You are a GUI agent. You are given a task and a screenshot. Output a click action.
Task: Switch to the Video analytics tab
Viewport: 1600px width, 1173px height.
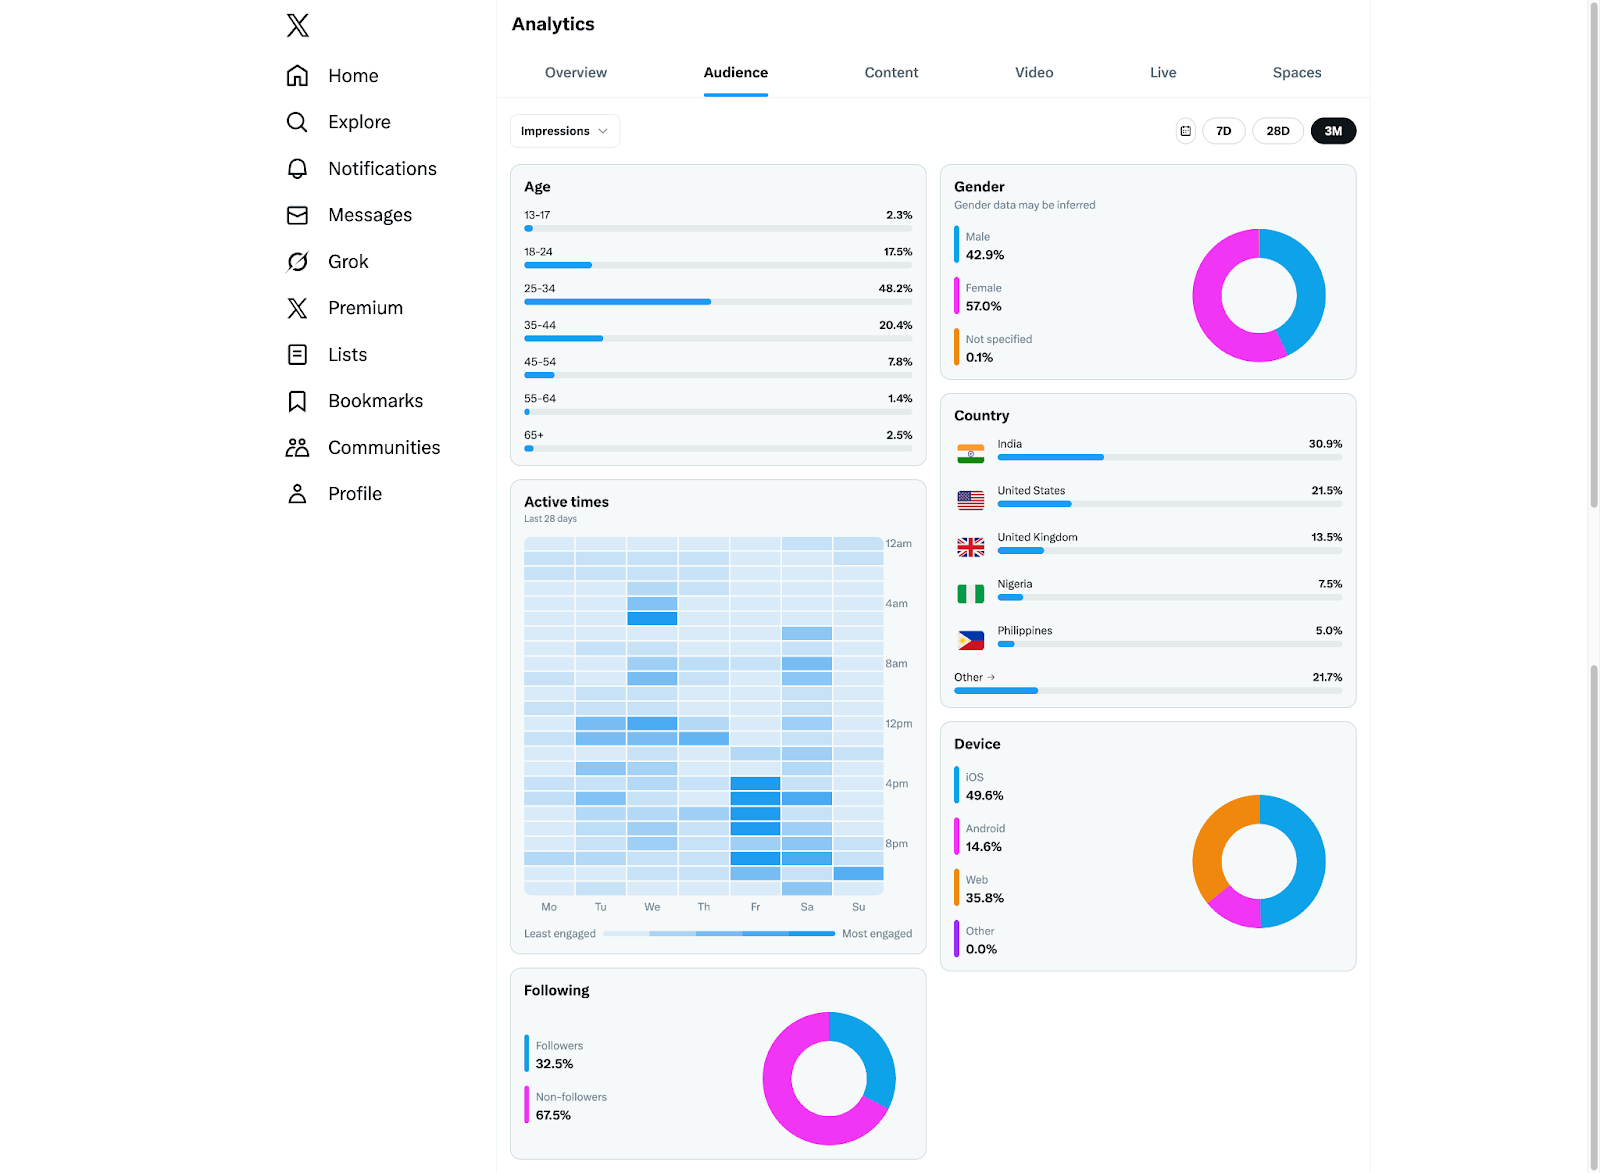(x=1034, y=72)
